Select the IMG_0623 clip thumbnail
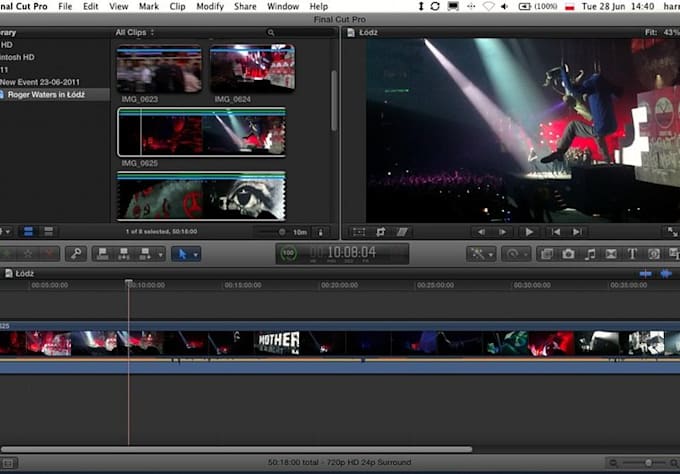680x474 pixels. coord(159,69)
